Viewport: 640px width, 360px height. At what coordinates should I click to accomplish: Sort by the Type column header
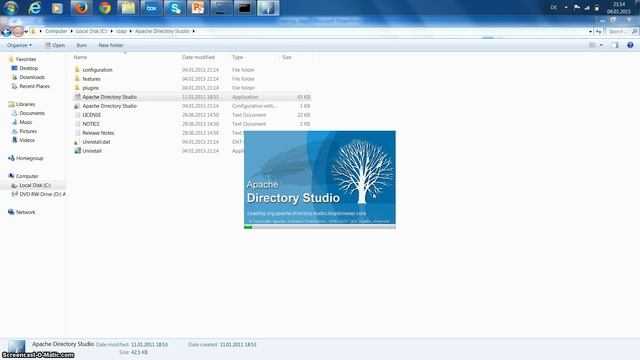(x=238, y=57)
